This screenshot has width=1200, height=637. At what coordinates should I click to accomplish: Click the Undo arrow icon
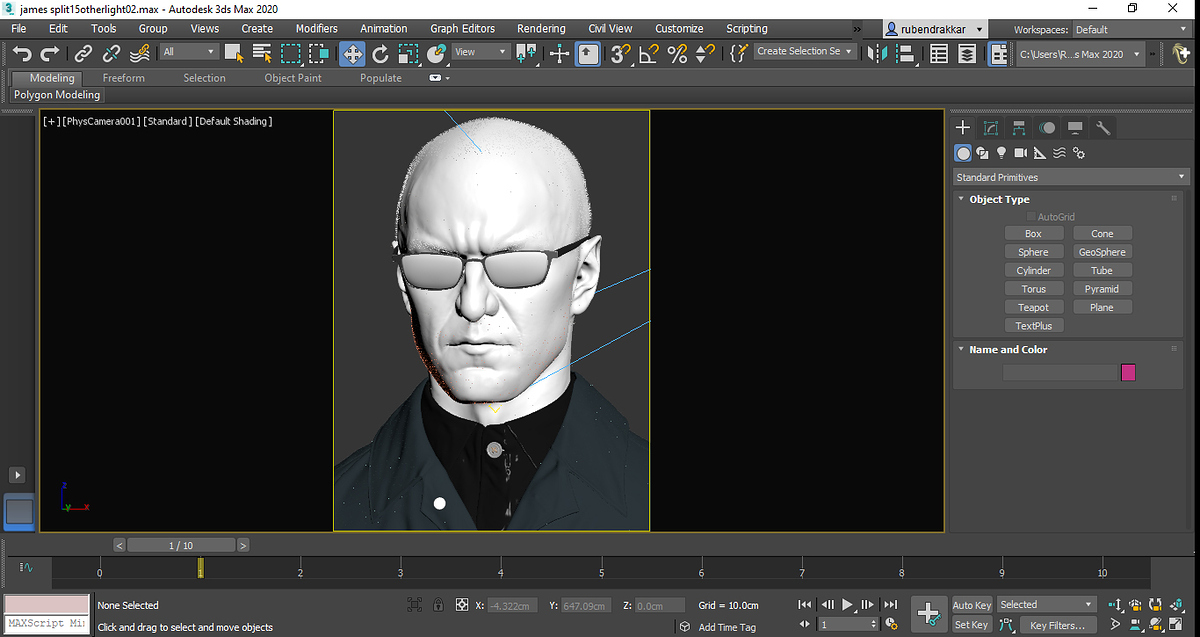22,54
